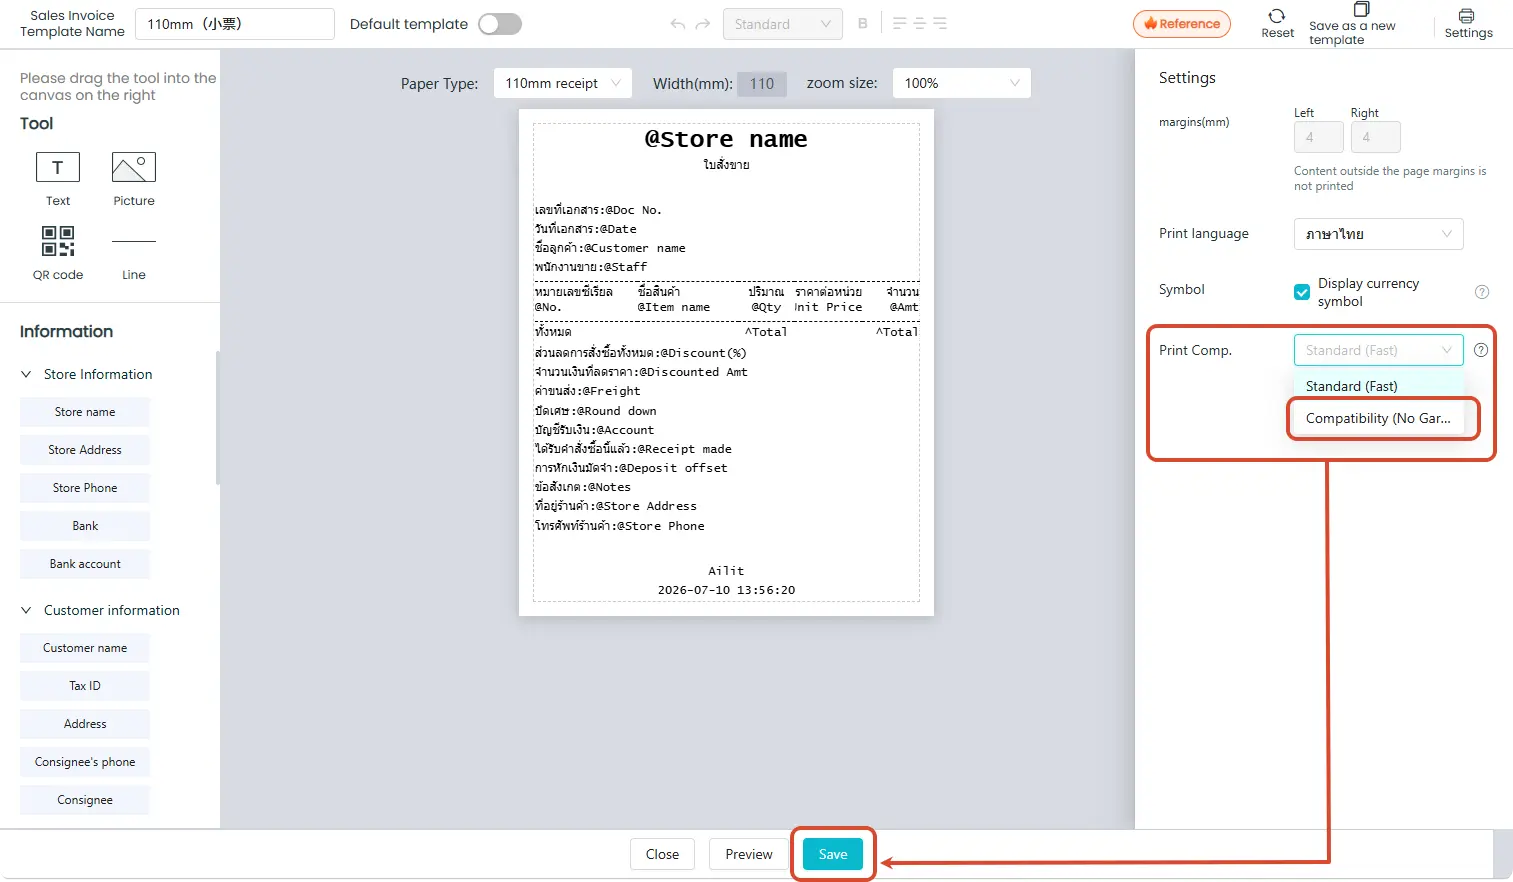Screen dimensions: 1513x882
Task: Click the Address field chip
Action: coord(85,724)
